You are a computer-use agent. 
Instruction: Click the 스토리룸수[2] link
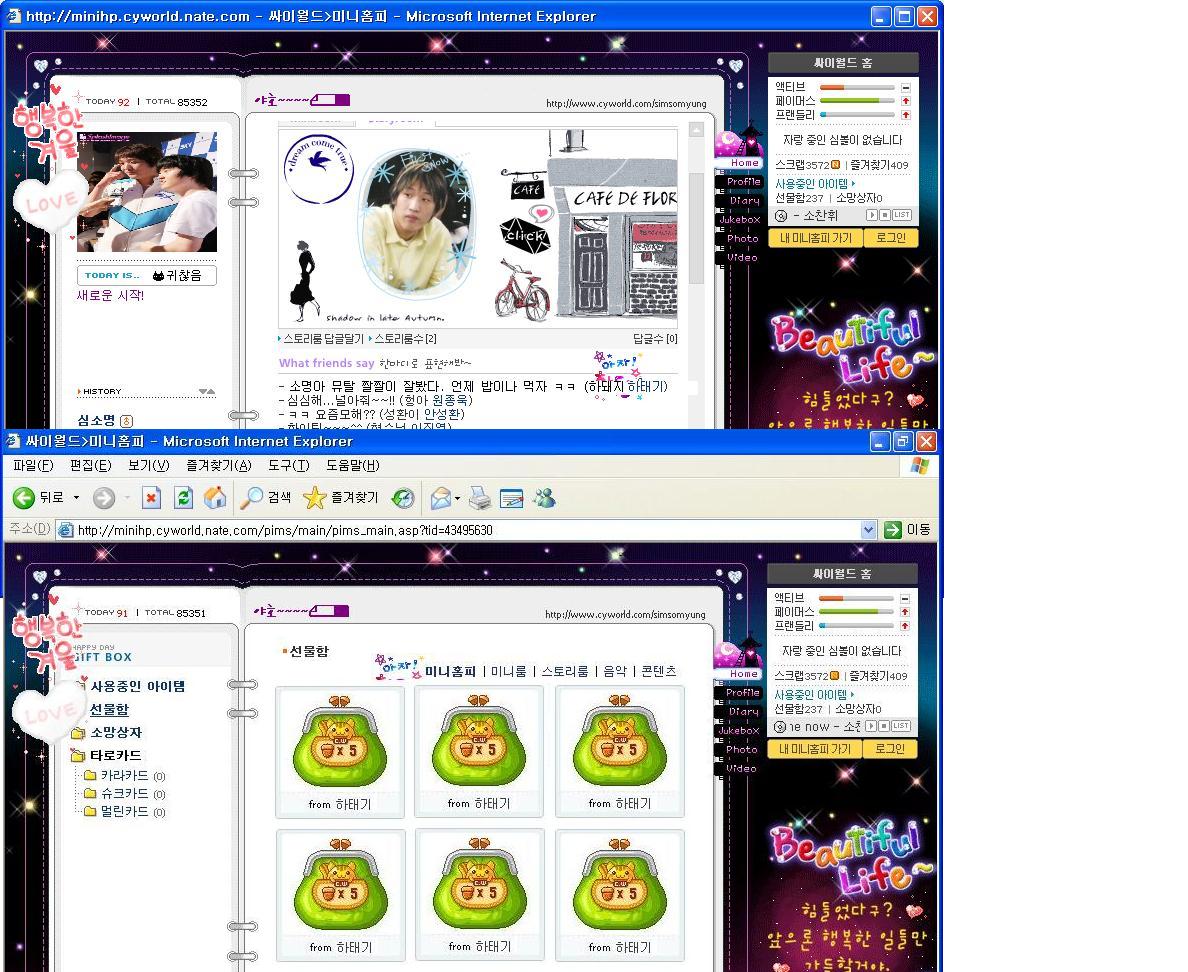click(x=405, y=339)
